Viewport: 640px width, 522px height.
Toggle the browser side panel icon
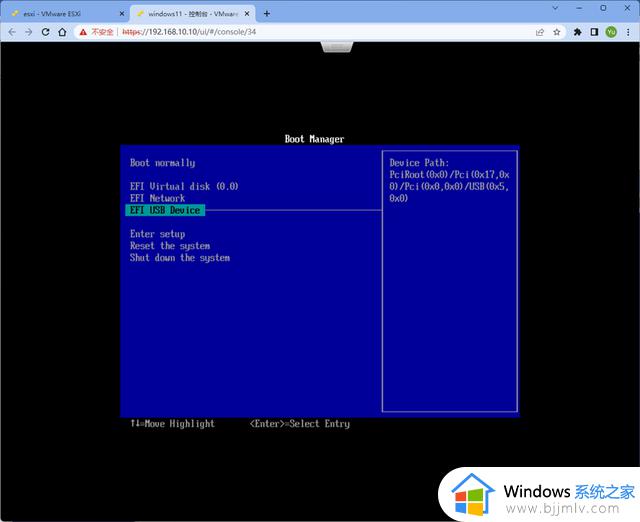point(594,32)
